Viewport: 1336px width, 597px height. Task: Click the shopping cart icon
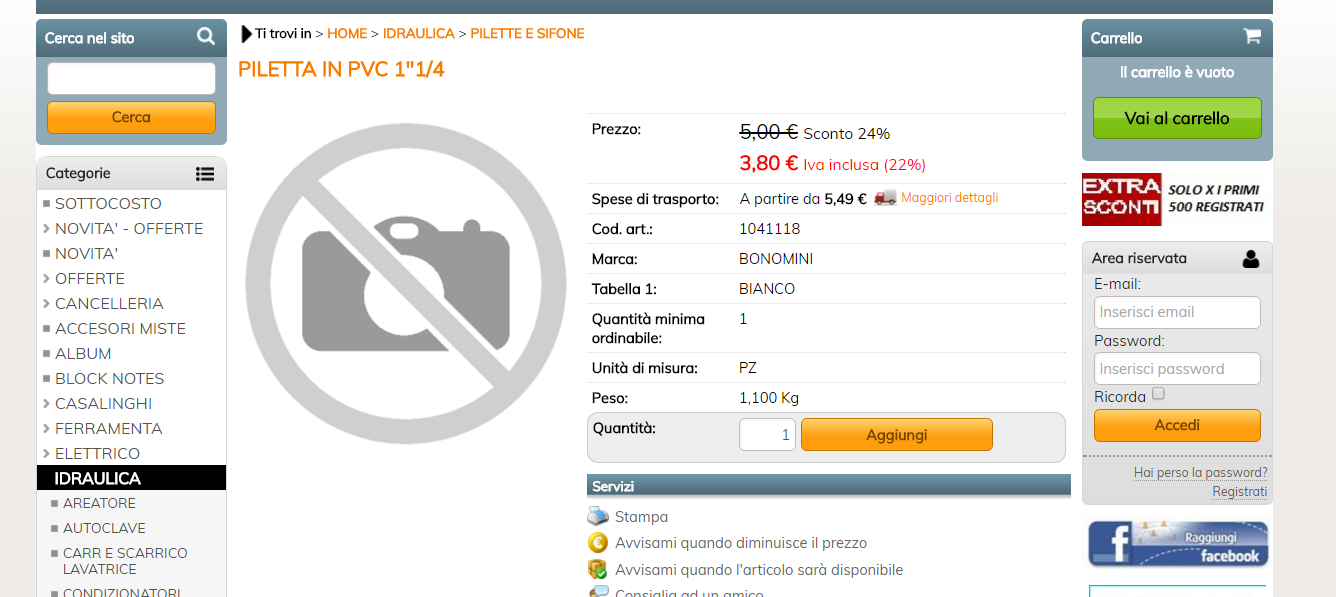point(1251,36)
